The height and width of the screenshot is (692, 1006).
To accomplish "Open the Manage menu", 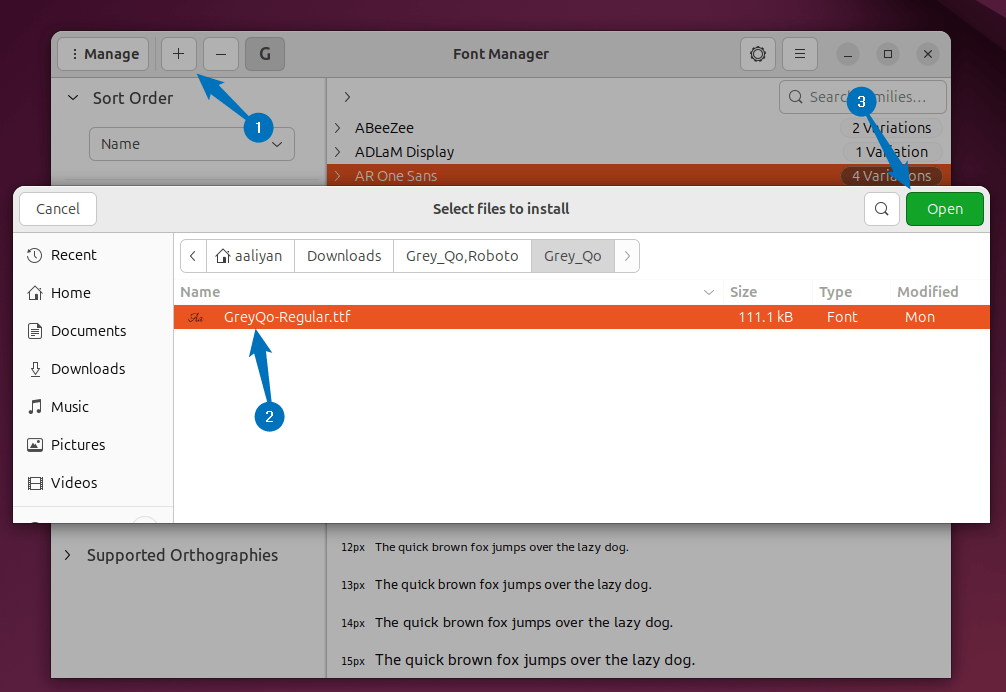I will point(102,54).
